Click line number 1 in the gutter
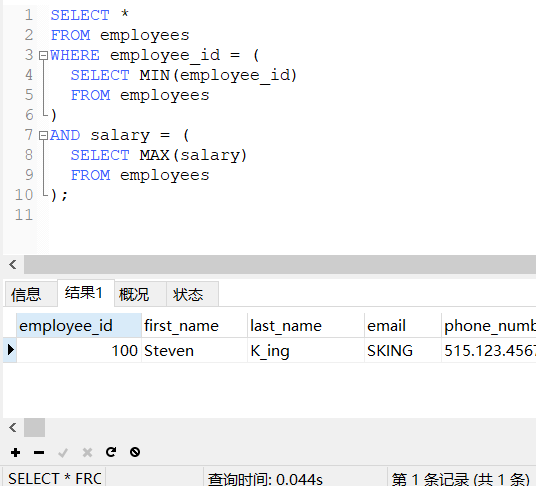Screen dimensions: 536x486 point(29,15)
